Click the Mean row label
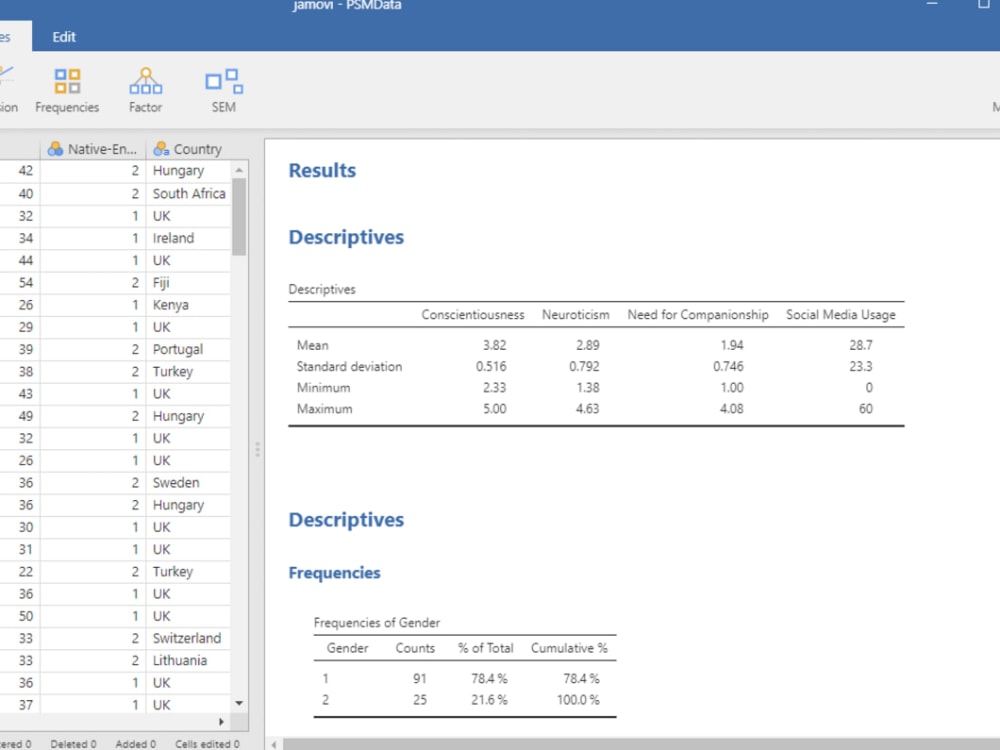This screenshot has height=750, width=1000. click(312, 345)
